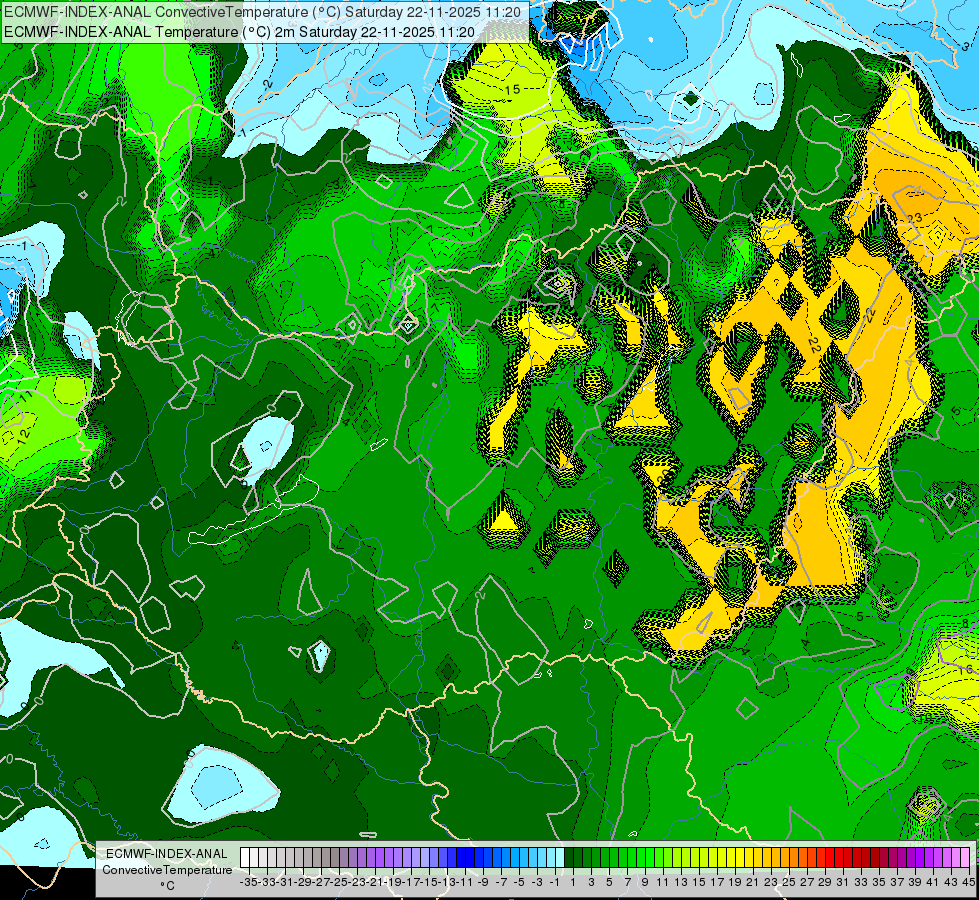
Task: Click the legend's 'ConvectiveTemperature' caption
Action: coord(167,869)
